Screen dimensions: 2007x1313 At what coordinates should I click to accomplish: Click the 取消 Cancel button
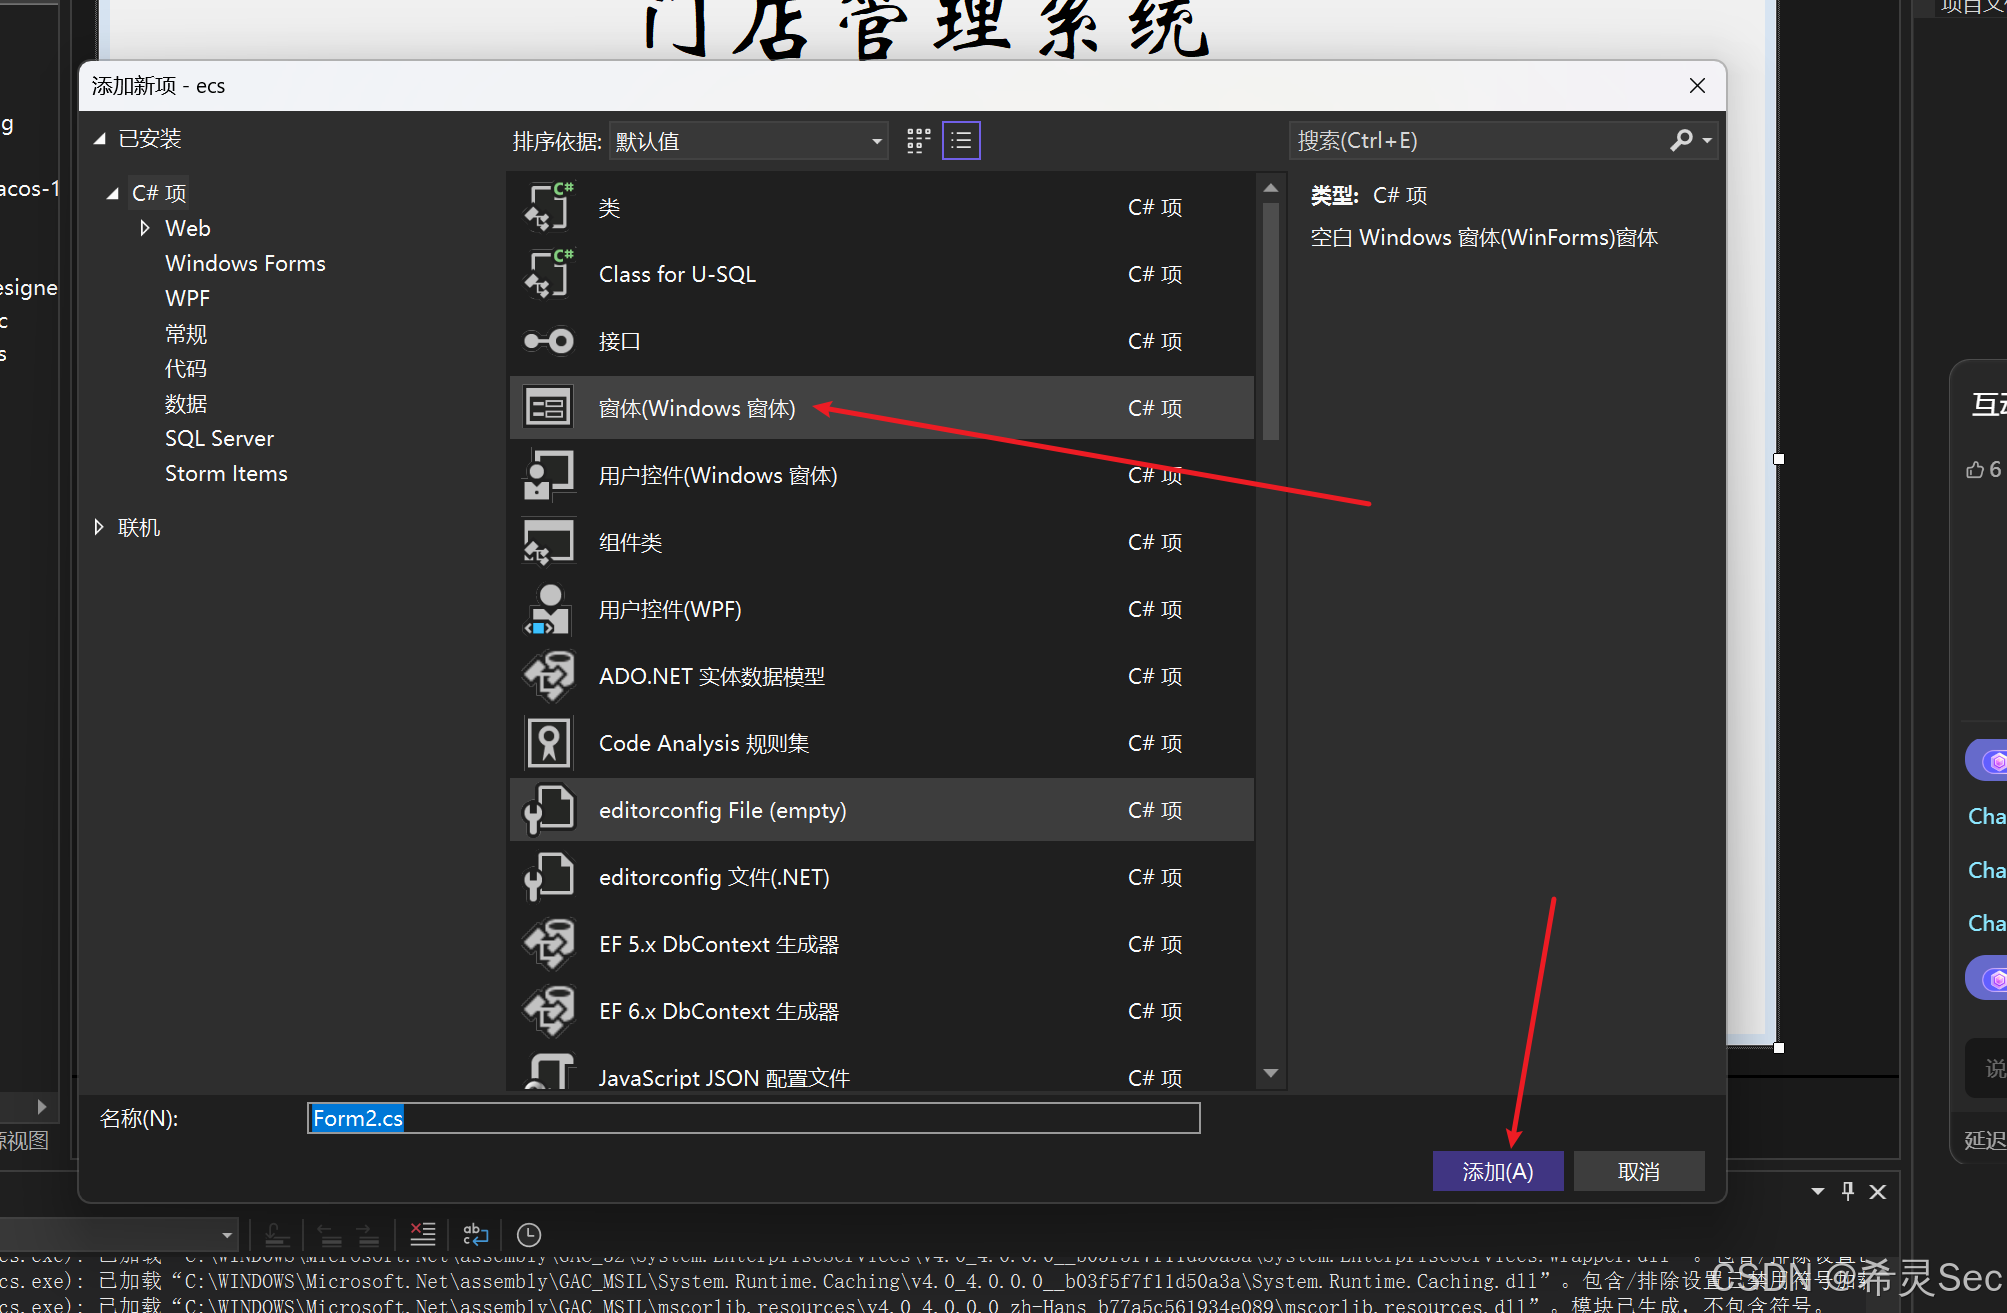[x=1638, y=1171]
